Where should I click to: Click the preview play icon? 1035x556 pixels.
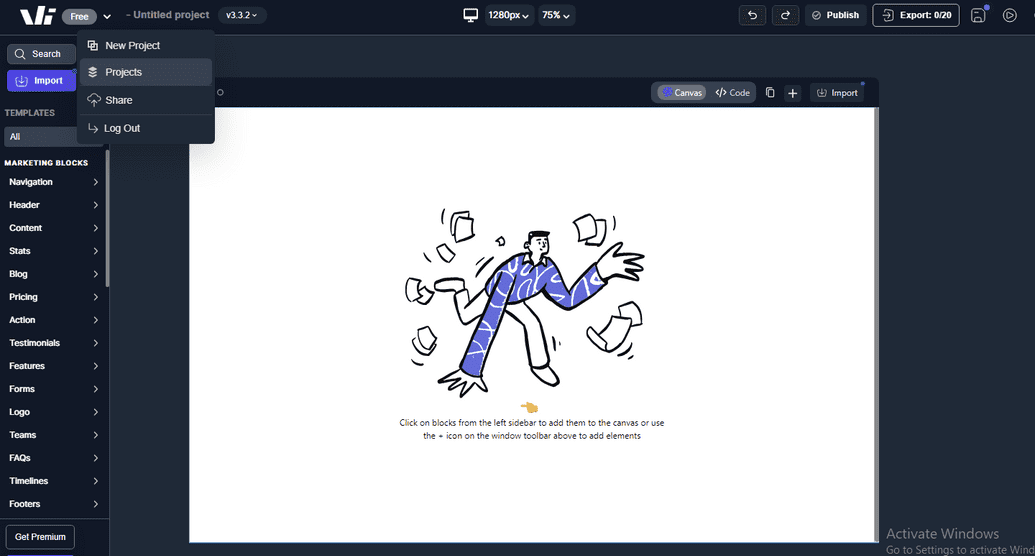tap(1009, 15)
